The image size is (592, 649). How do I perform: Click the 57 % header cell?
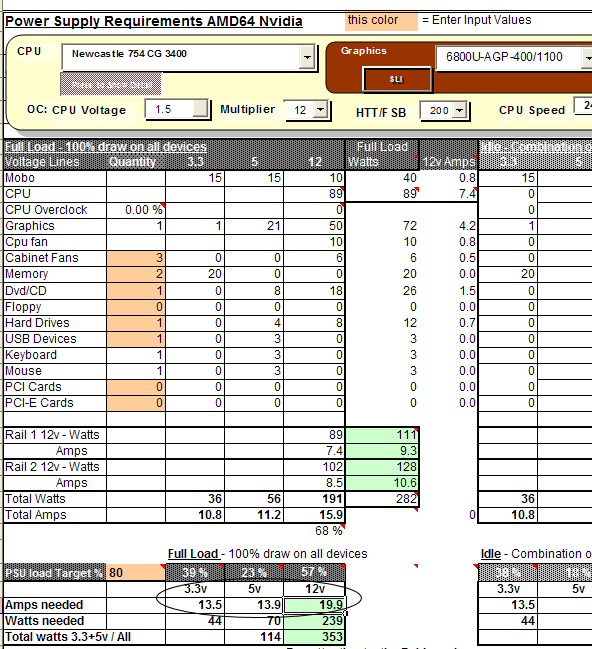[314, 573]
